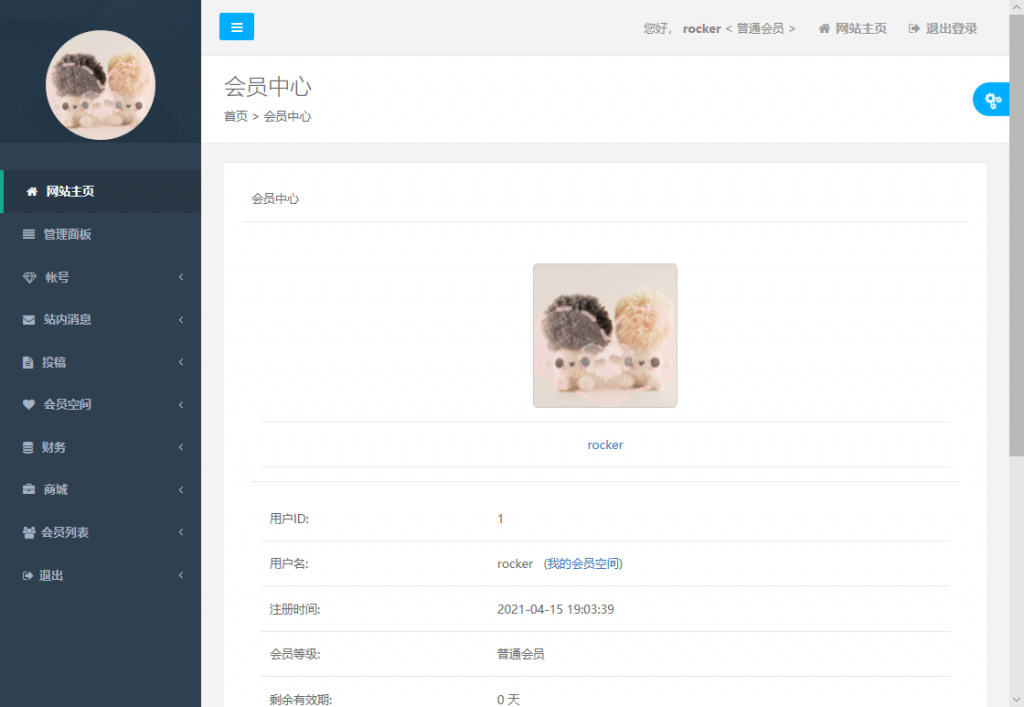
Task: Expand the 站内消息 submenu arrow
Action: coord(181,320)
